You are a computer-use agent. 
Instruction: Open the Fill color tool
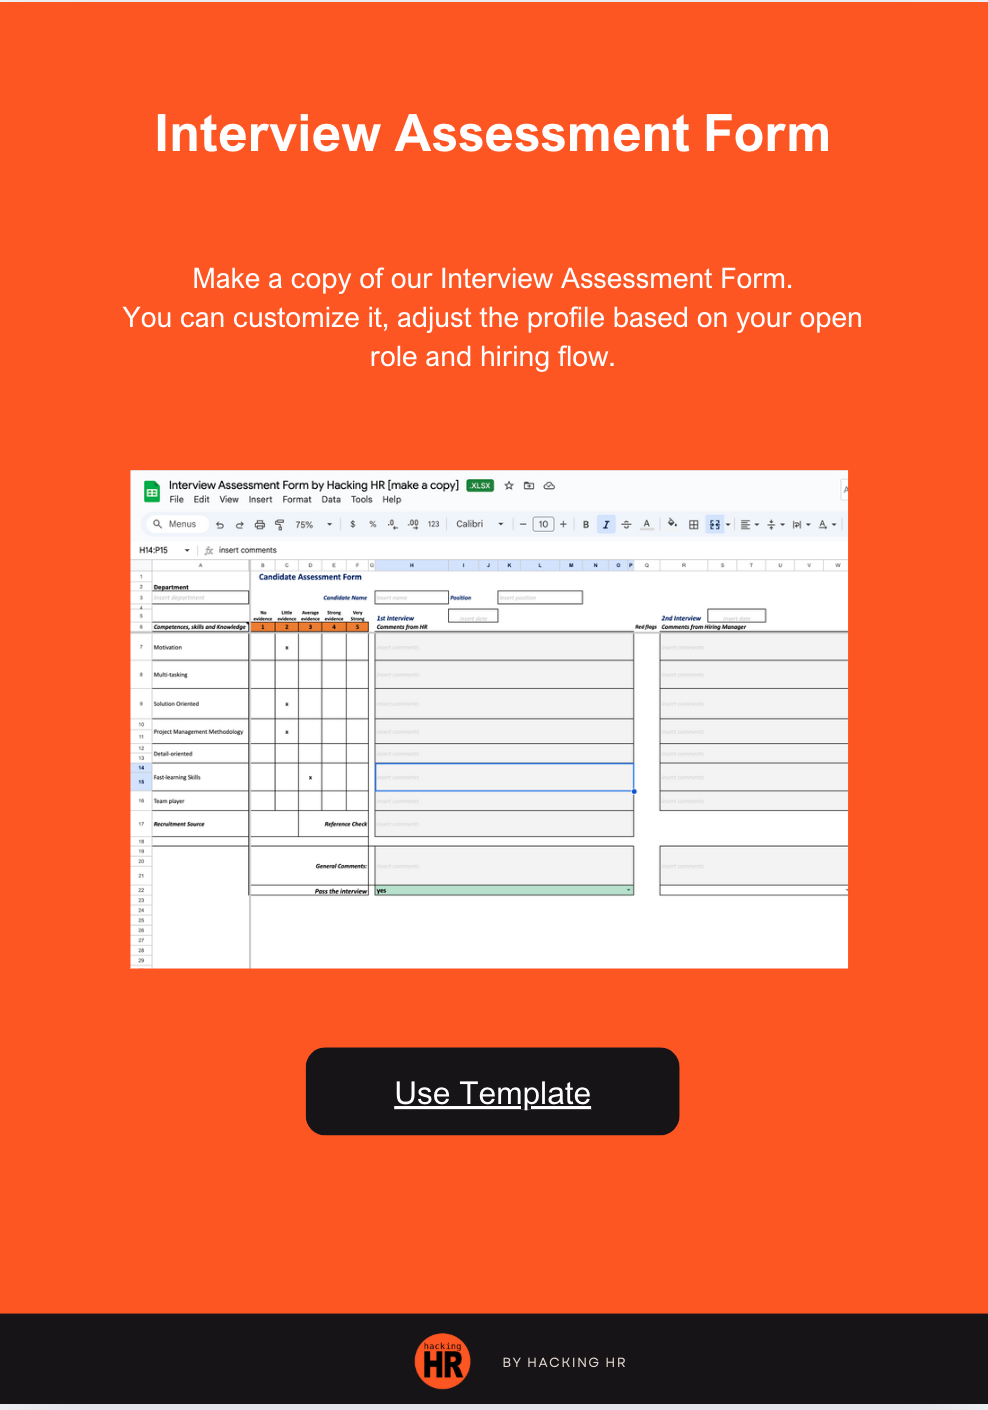pos(672,523)
